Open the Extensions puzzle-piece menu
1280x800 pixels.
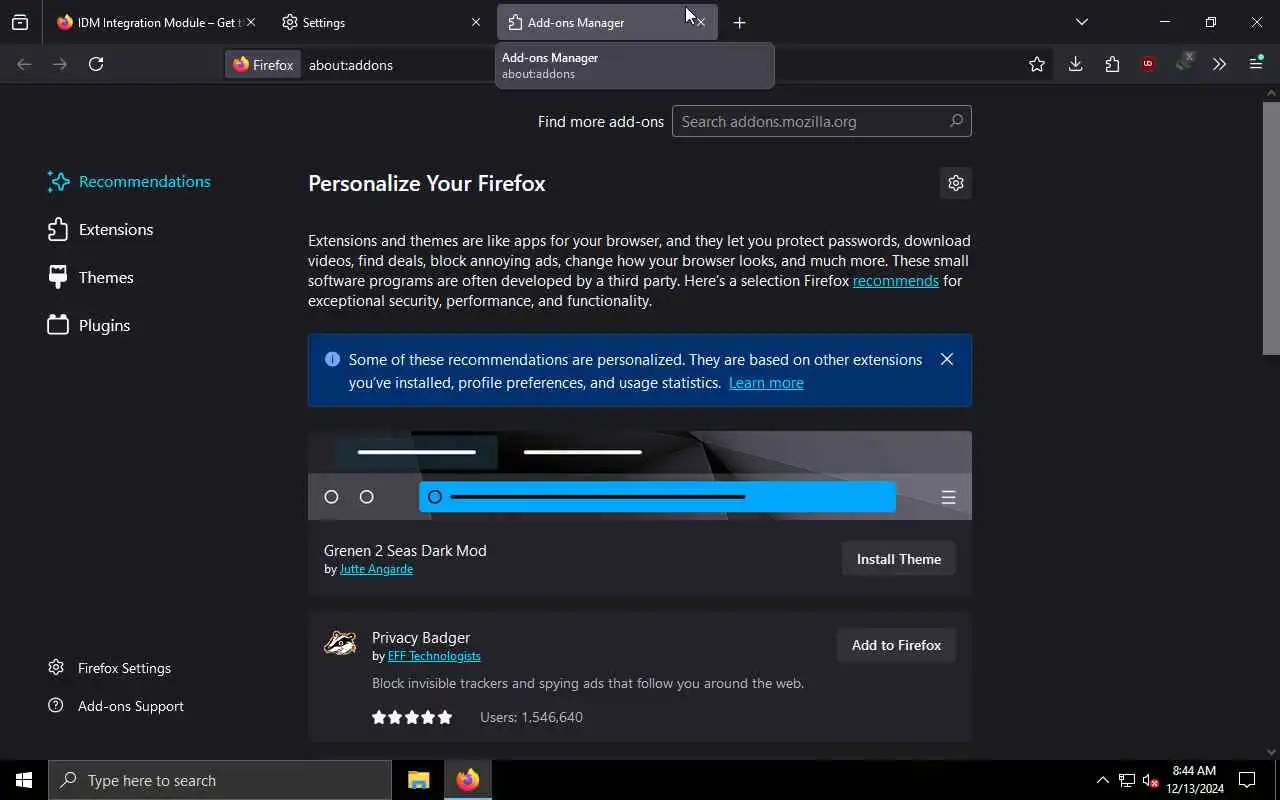tap(1112, 64)
